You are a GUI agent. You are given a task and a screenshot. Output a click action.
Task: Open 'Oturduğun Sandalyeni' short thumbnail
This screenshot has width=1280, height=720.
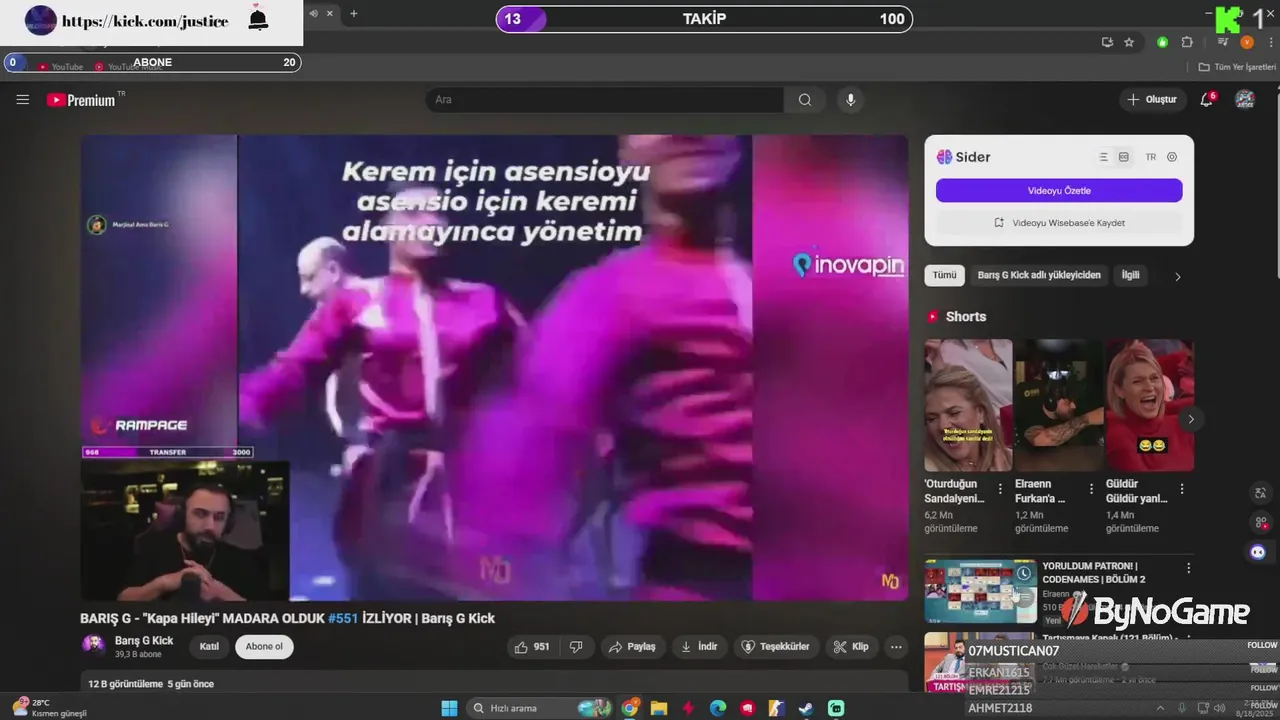(x=968, y=405)
